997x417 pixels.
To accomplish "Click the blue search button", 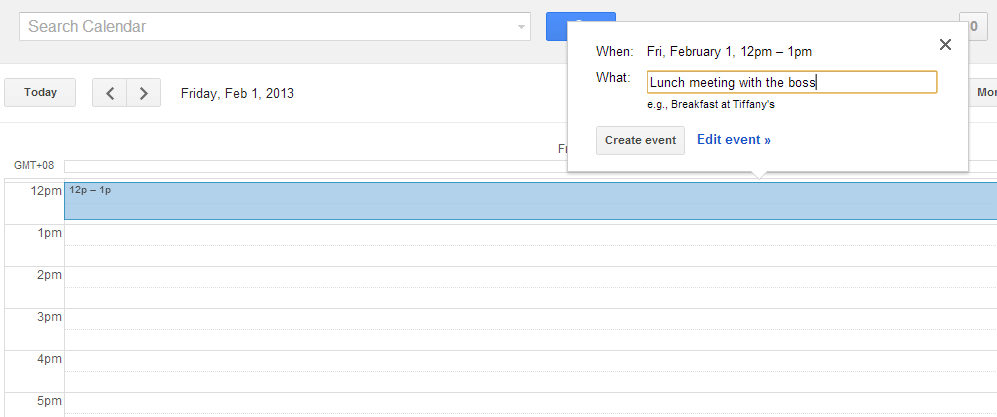I will 556,27.
